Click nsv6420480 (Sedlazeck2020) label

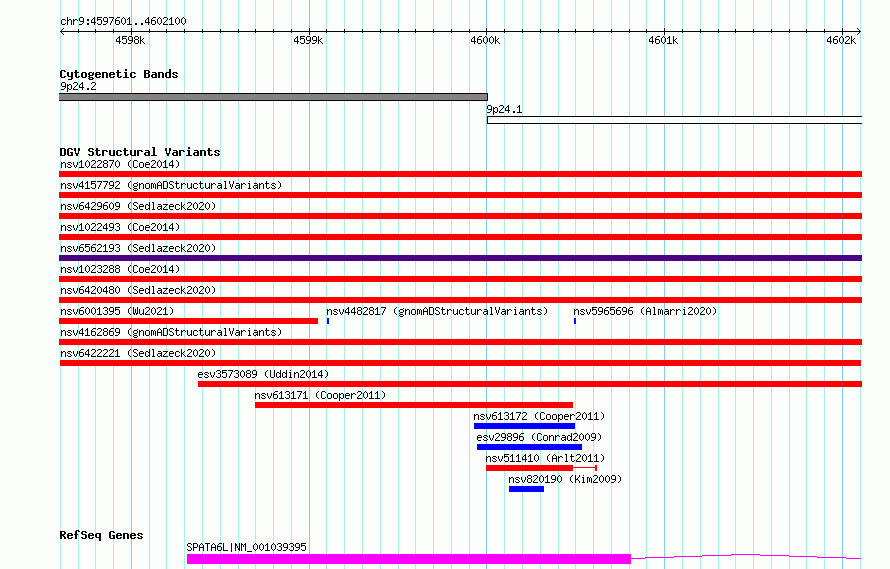coord(138,290)
